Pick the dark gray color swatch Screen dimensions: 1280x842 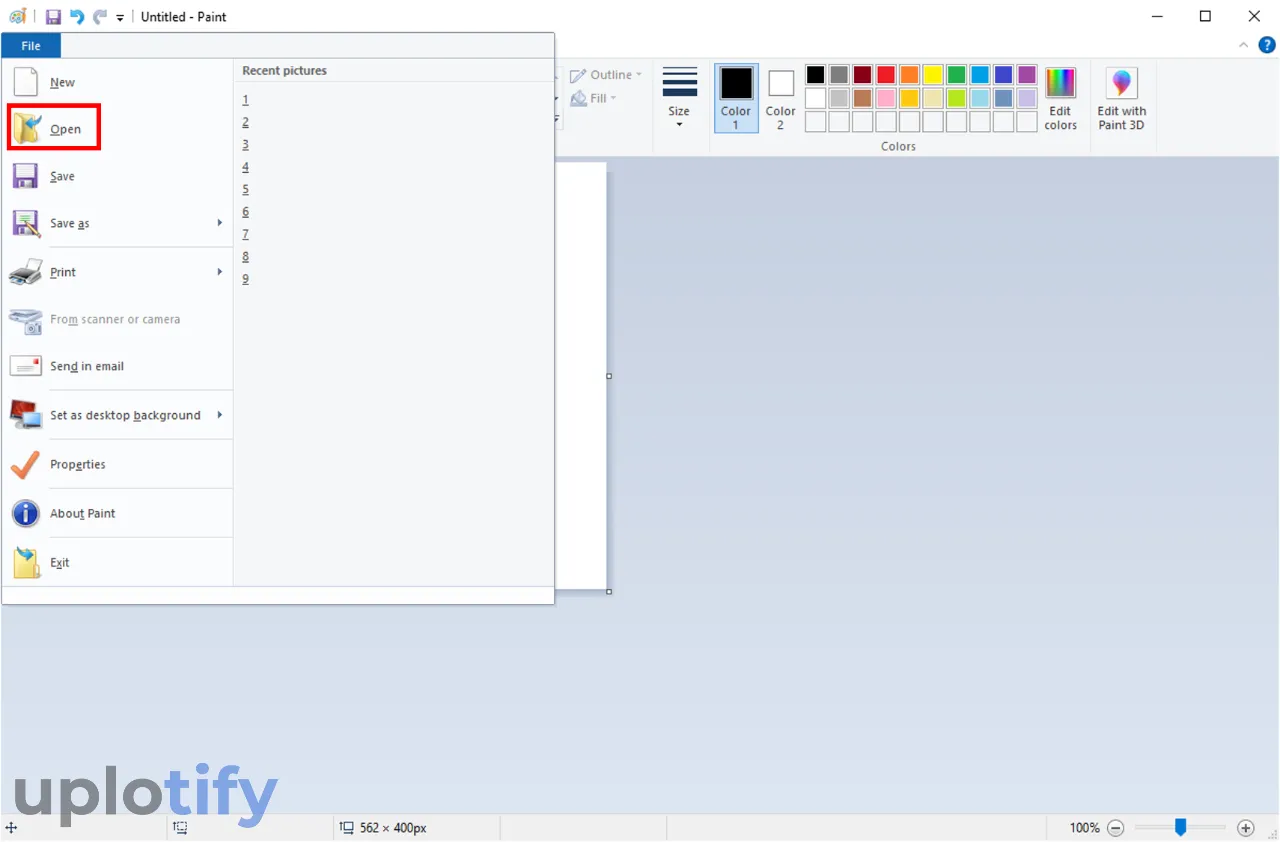[x=839, y=75]
